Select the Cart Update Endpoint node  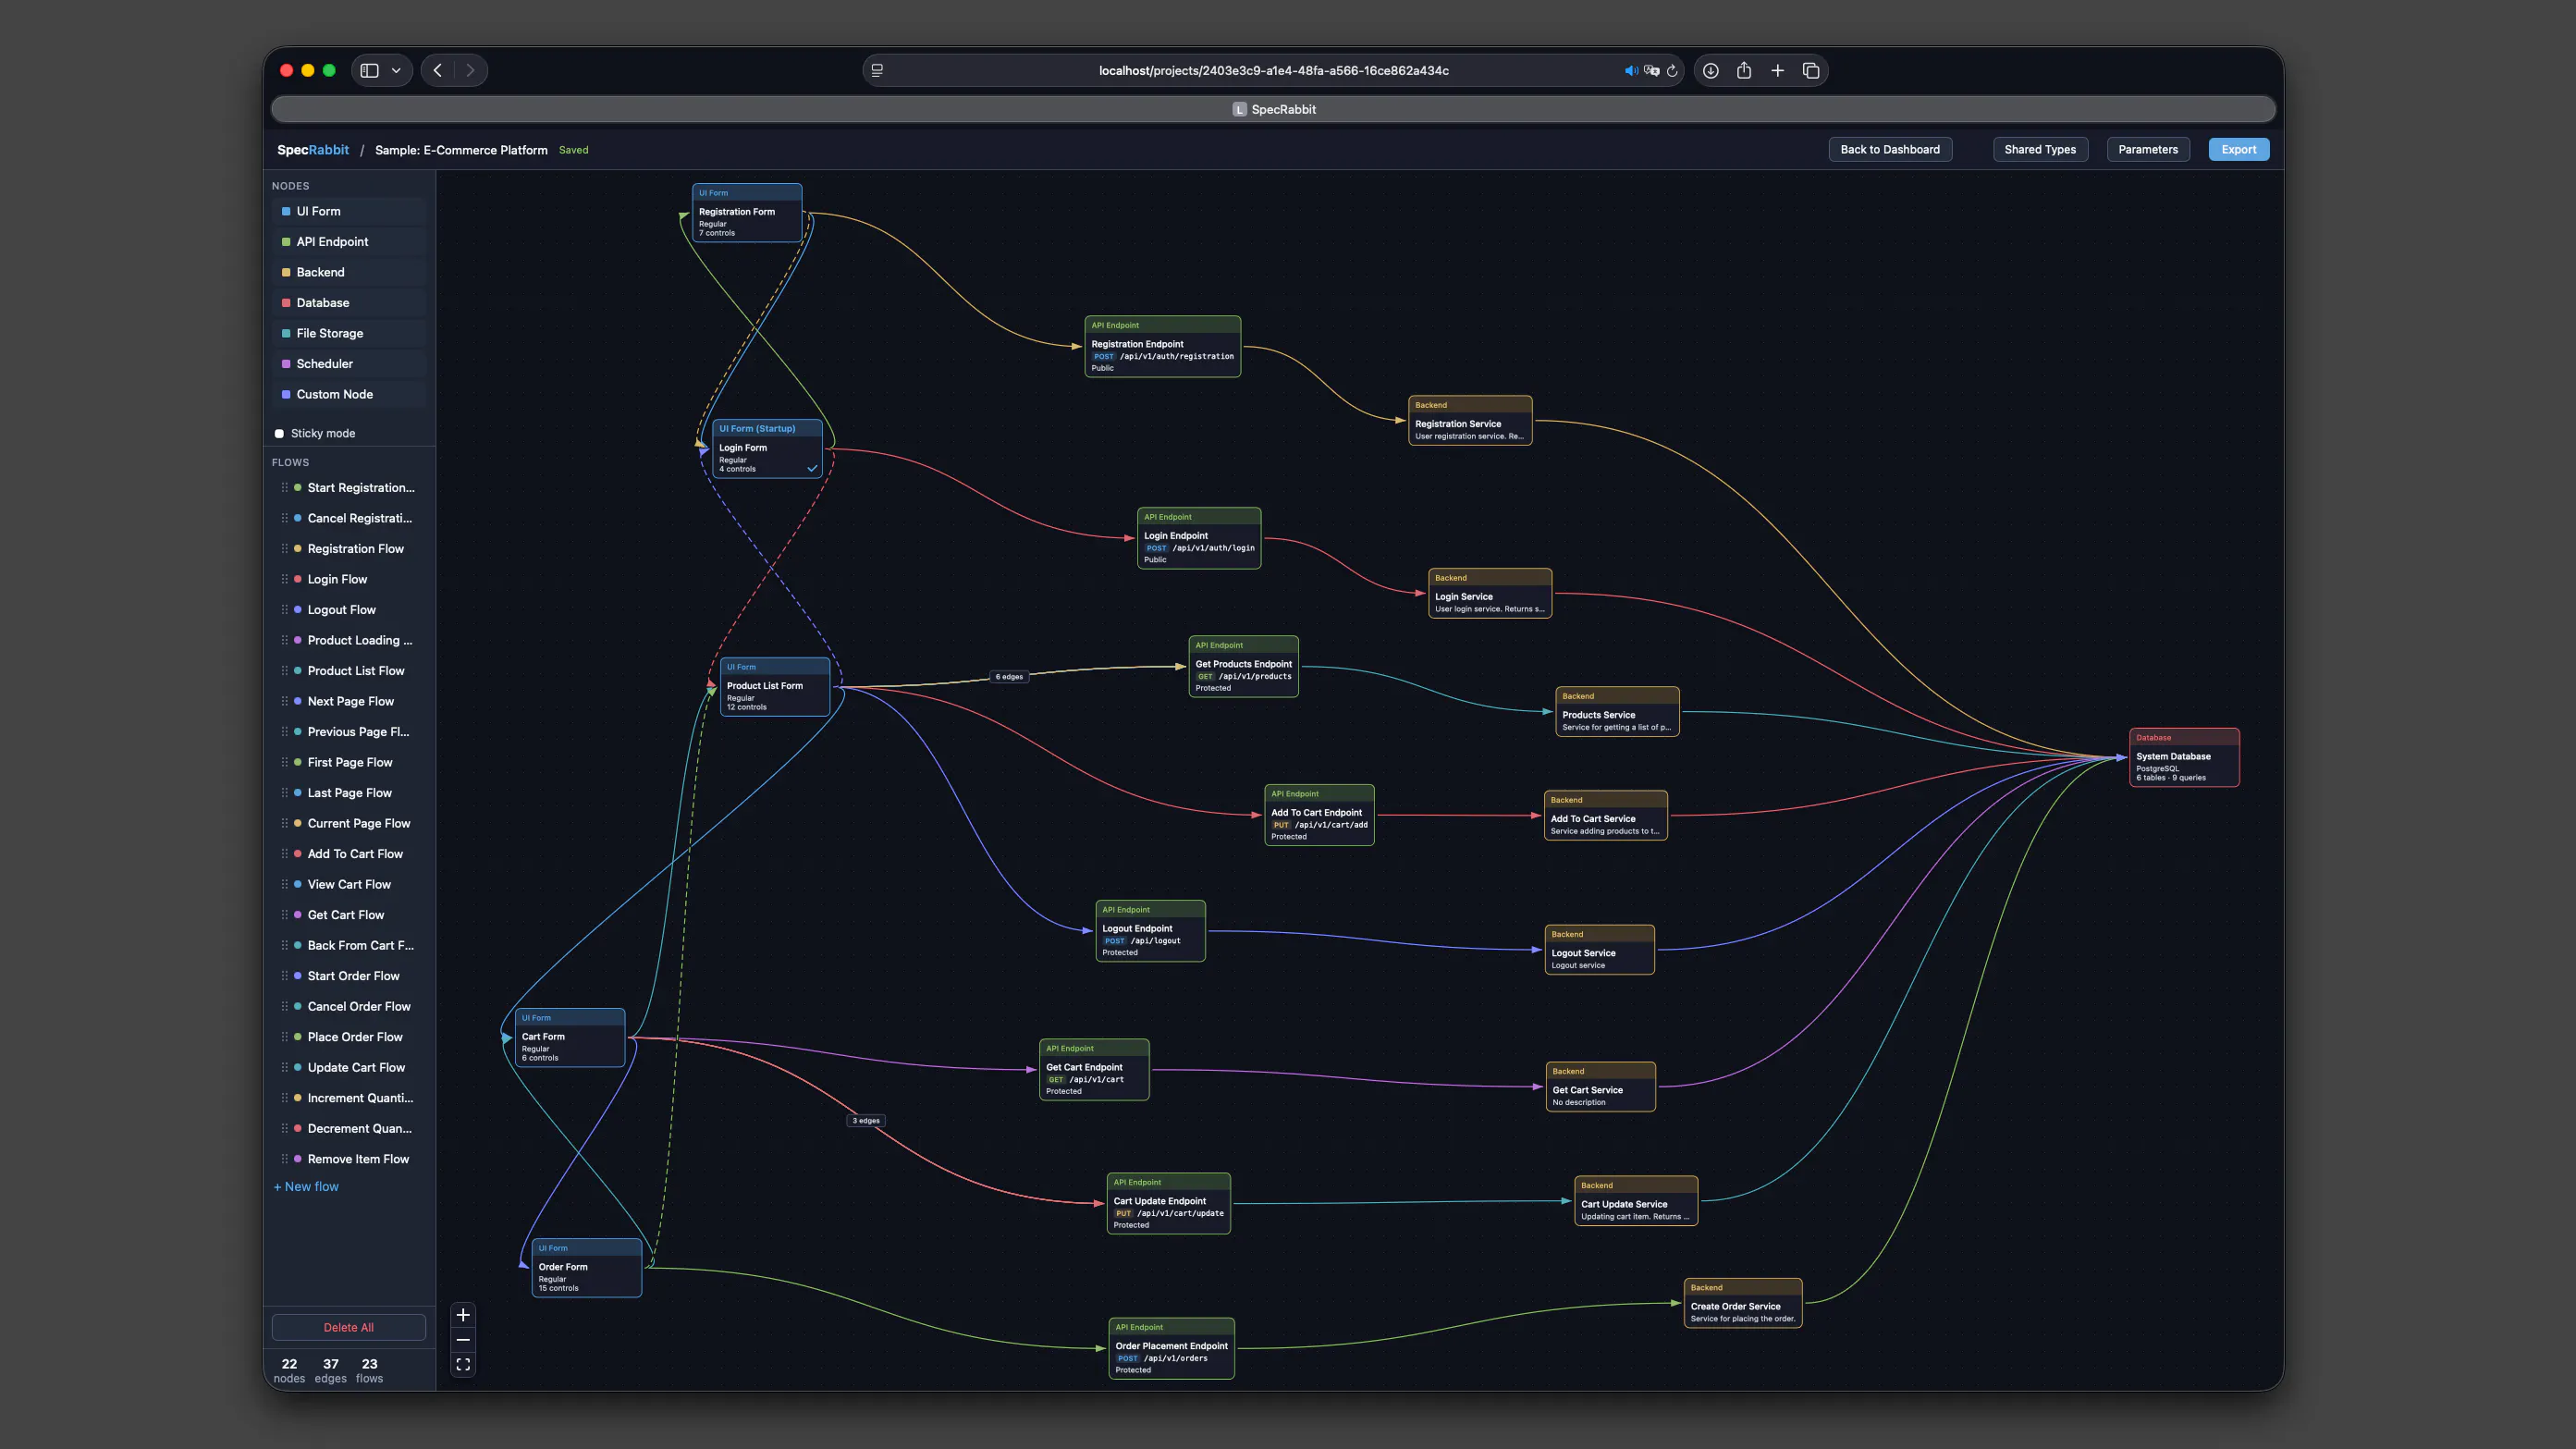coord(1168,1204)
